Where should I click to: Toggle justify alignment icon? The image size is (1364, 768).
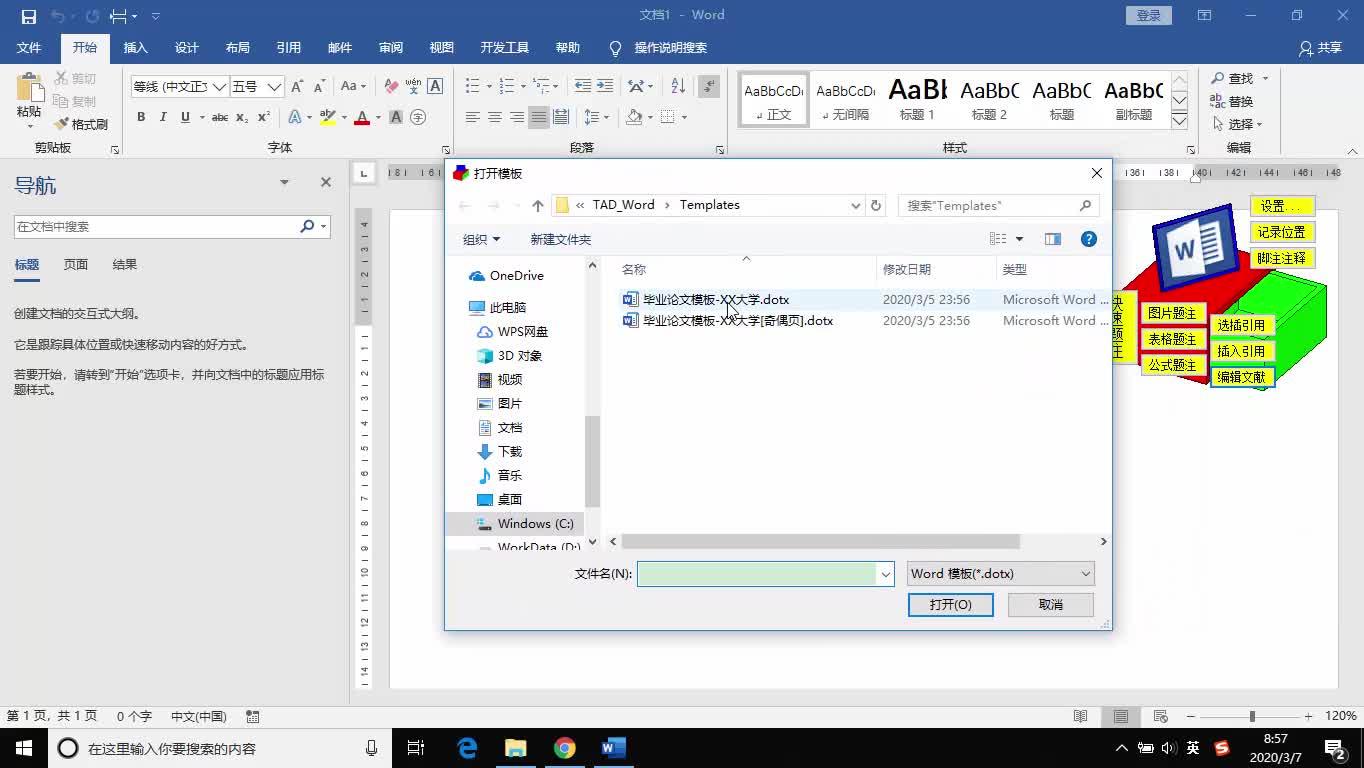[x=539, y=117]
